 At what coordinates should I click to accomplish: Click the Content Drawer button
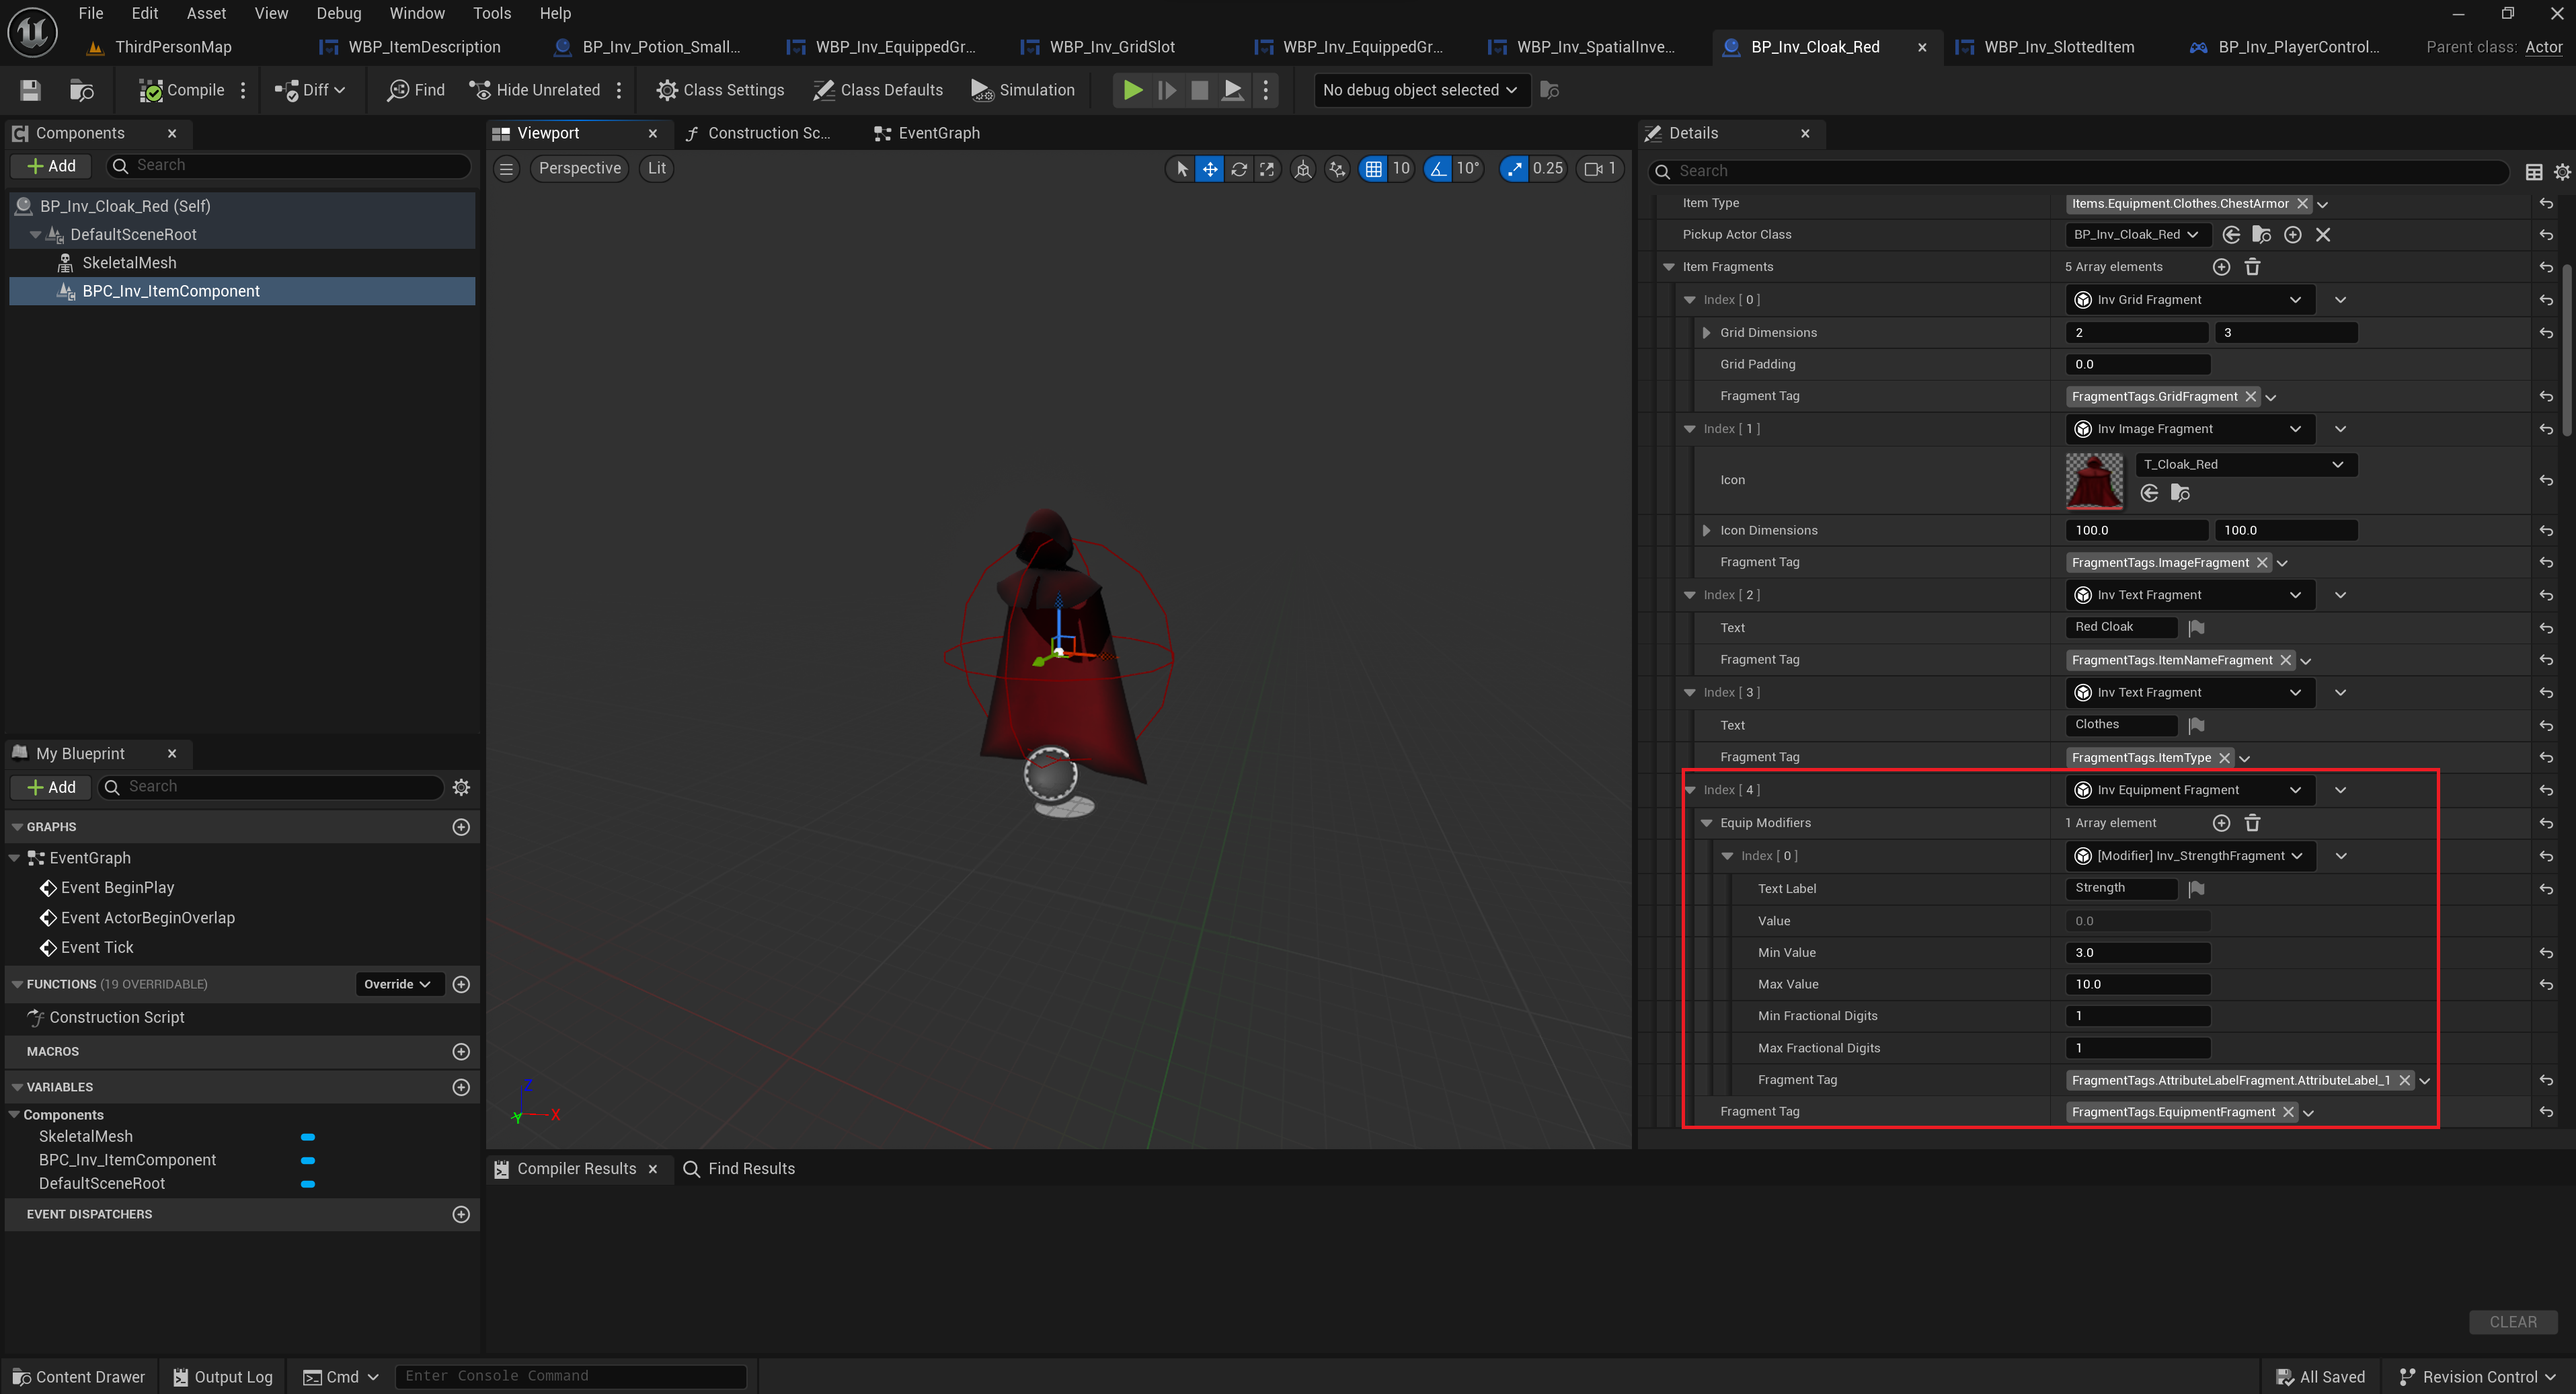[x=78, y=1377]
